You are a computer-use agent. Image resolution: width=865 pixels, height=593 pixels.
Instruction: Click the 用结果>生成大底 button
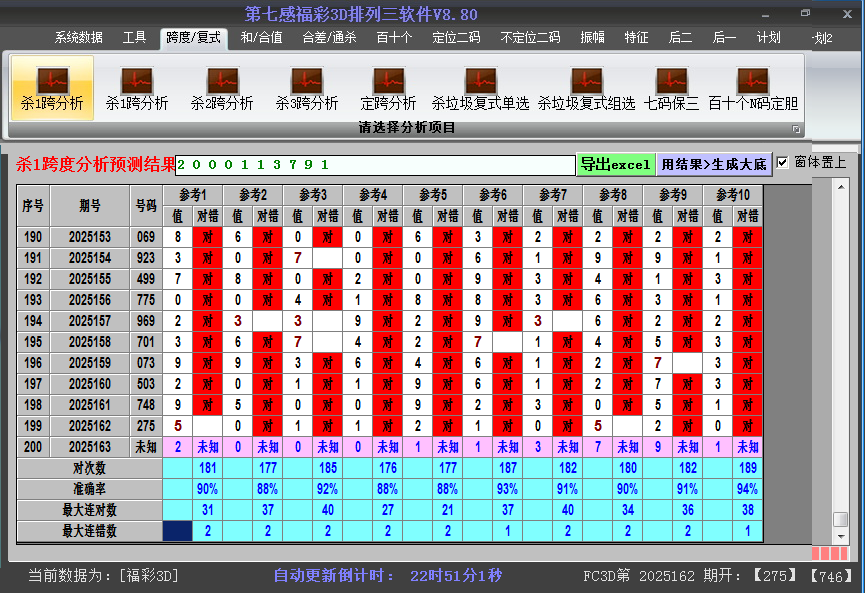[x=714, y=164]
